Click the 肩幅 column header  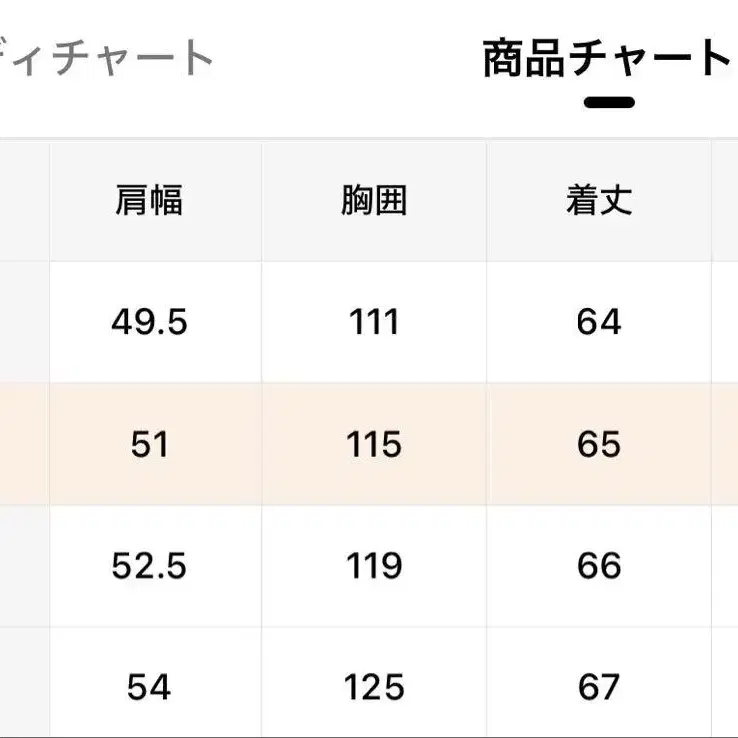[149, 201]
